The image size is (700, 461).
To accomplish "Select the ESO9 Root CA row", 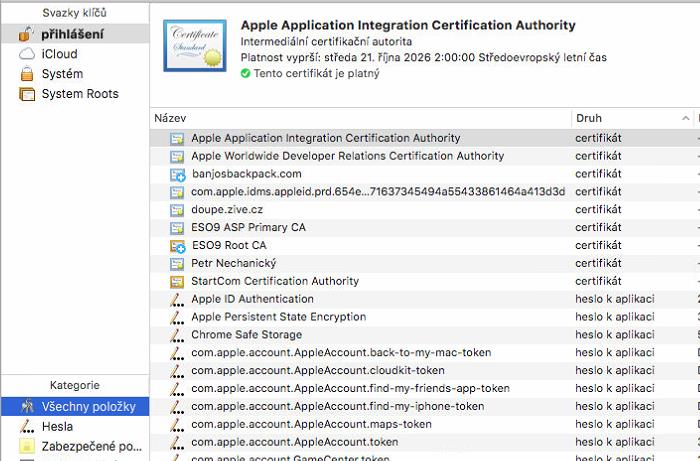I will pyautogui.click(x=425, y=245).
